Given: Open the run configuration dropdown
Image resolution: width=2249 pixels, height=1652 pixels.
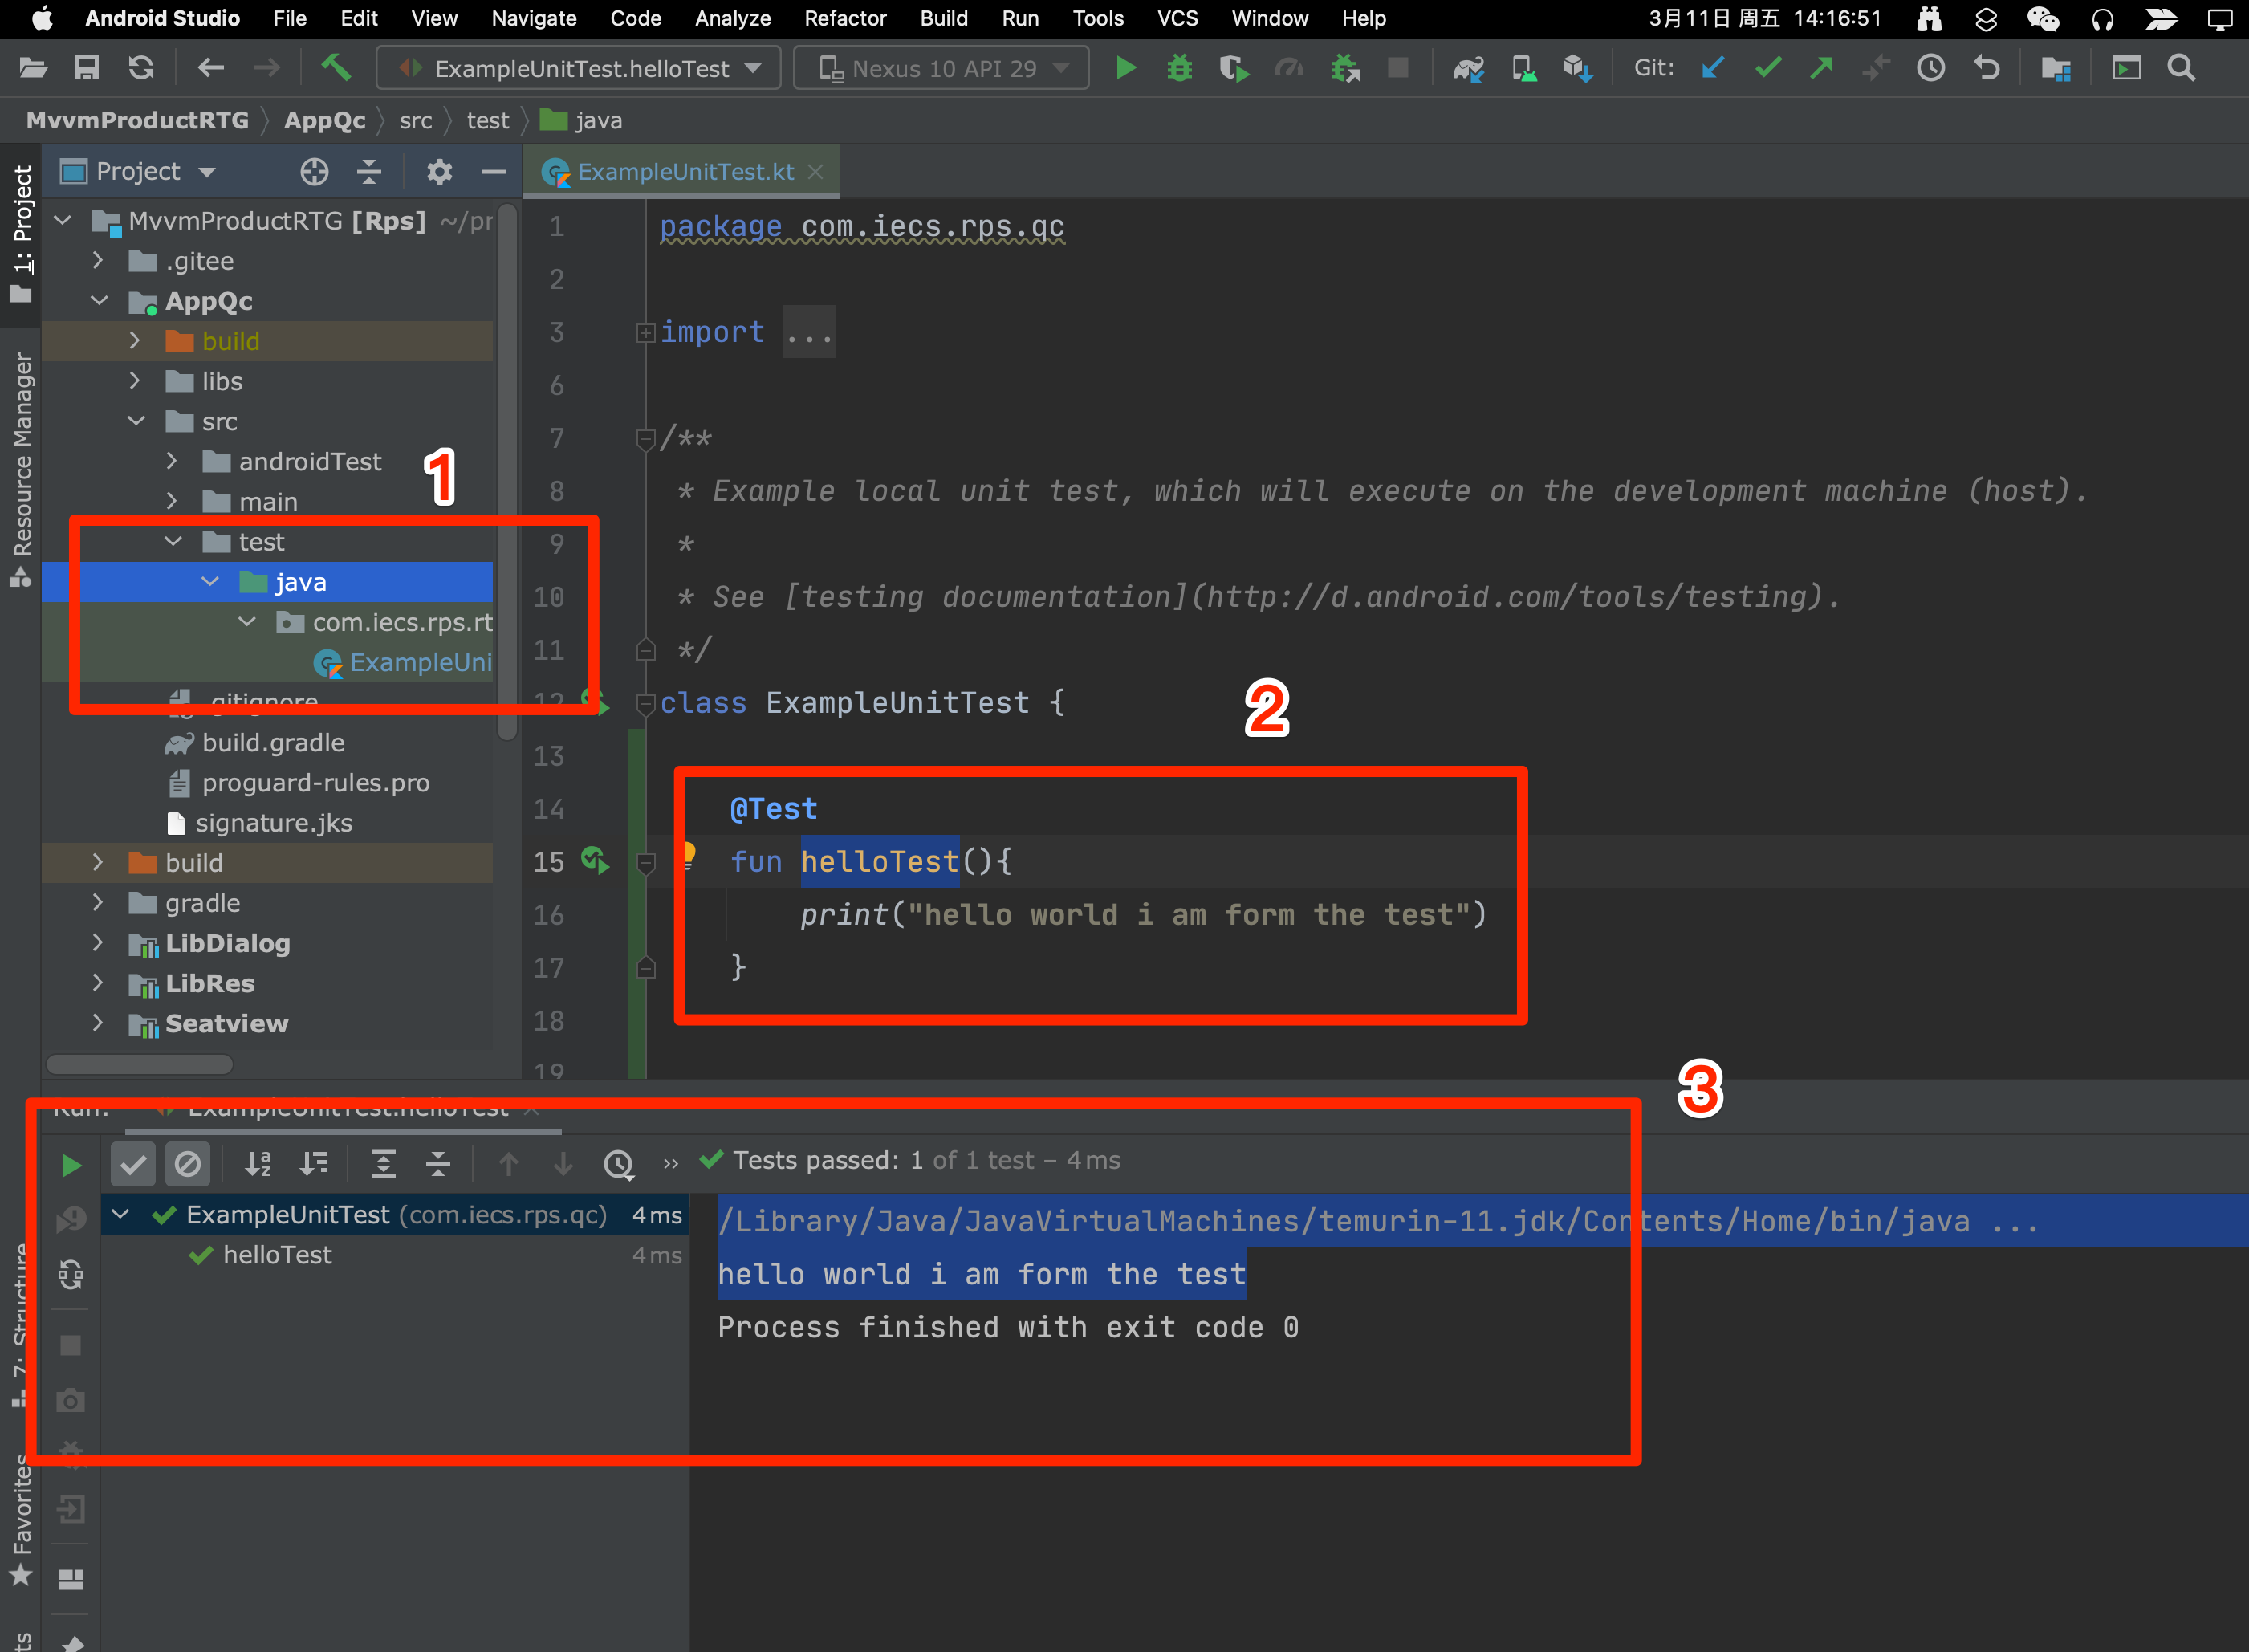Looking at the screenshot, I should click(579, 68).
